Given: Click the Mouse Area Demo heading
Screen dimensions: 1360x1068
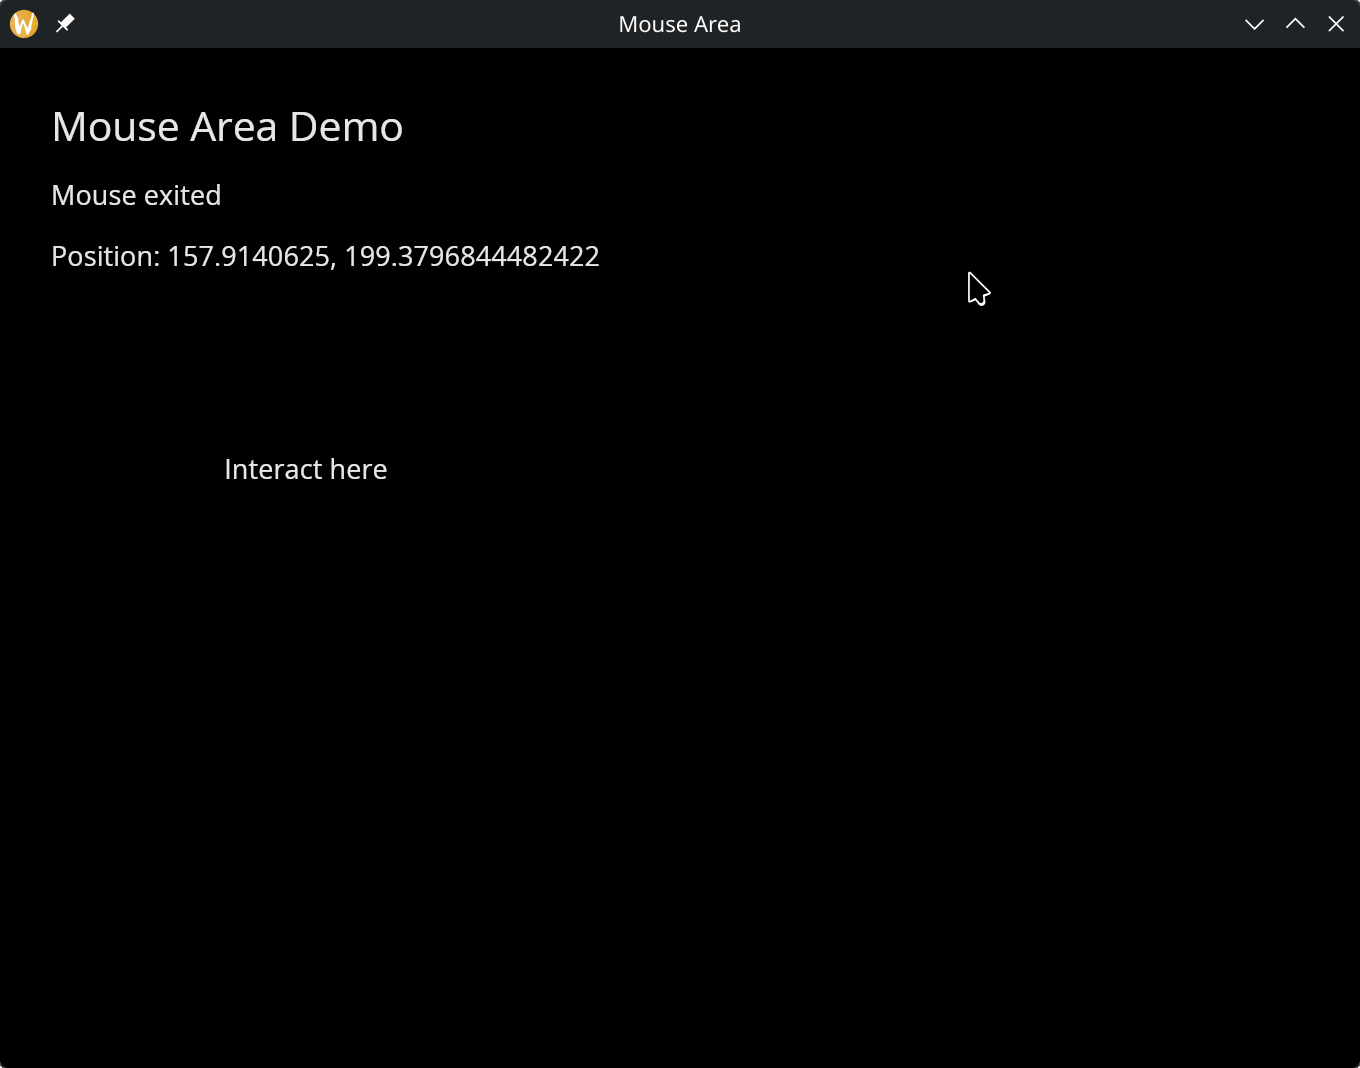Looking at the screenshot, I should [x=227, y=126].
